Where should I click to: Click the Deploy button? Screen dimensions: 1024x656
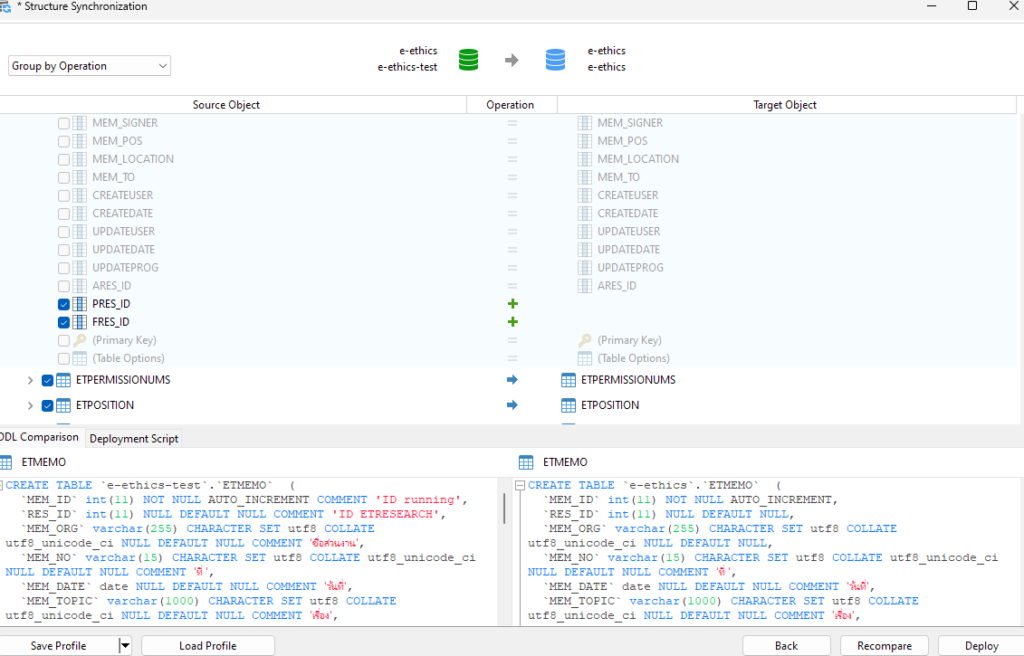pos(981,646)
